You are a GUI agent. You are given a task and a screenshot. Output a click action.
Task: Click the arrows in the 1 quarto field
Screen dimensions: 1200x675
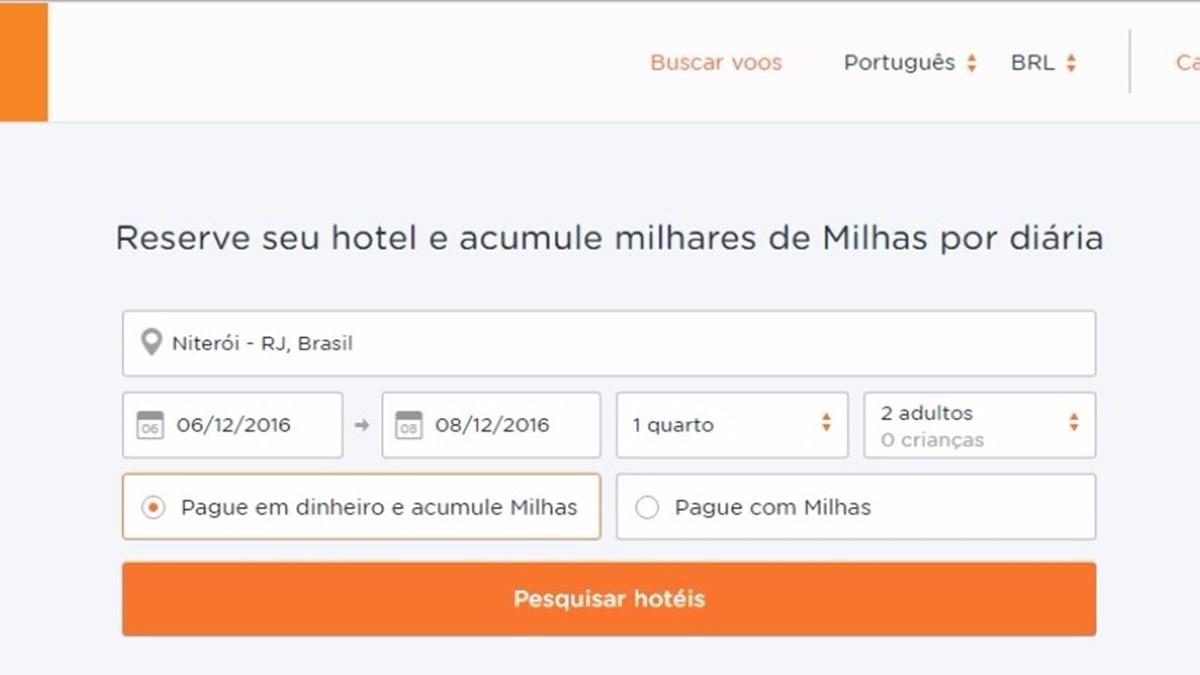point(826,423)
